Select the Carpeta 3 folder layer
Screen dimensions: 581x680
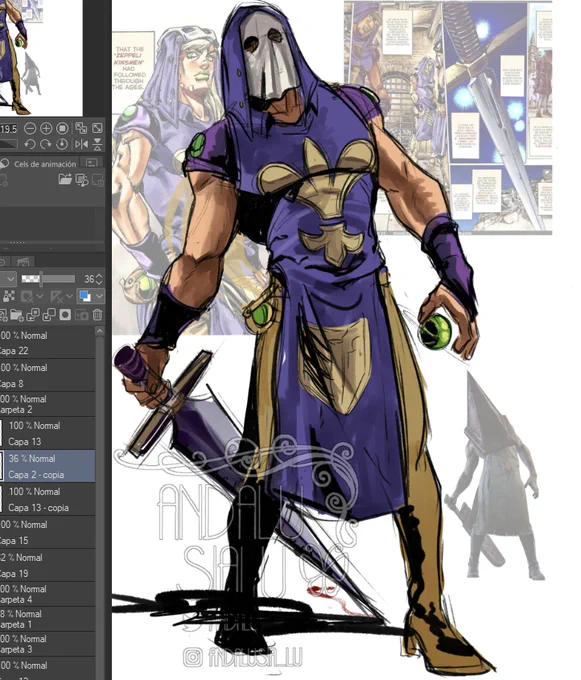pyautogui.click(x=47, y=644)
